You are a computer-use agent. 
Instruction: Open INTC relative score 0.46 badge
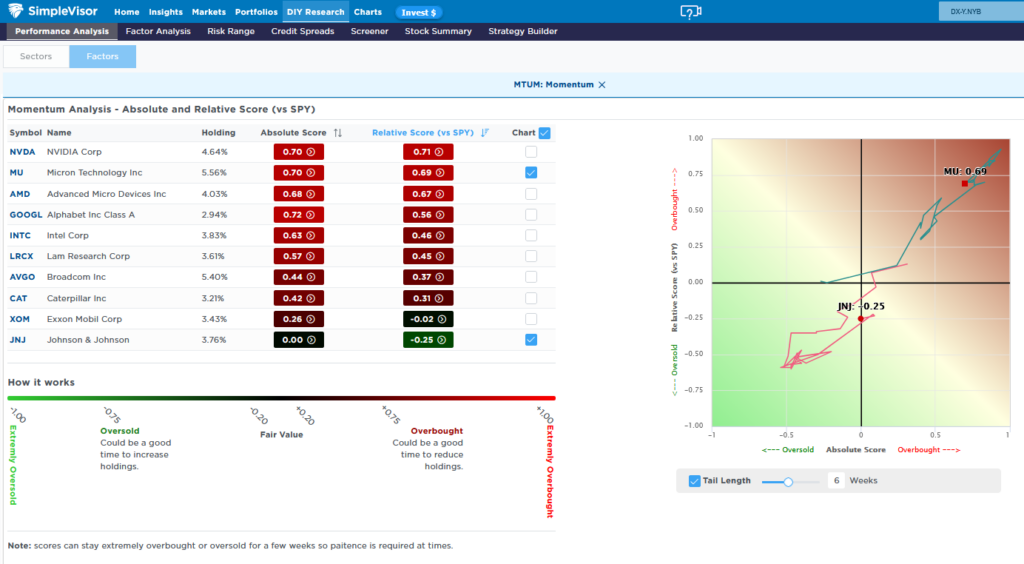(x=428, y=236)
